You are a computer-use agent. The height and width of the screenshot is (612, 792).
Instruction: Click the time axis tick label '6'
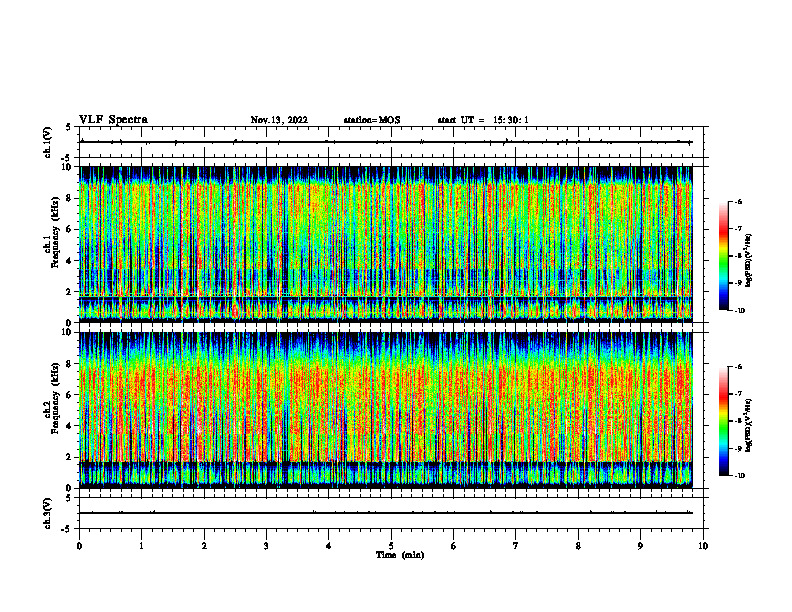454,546
